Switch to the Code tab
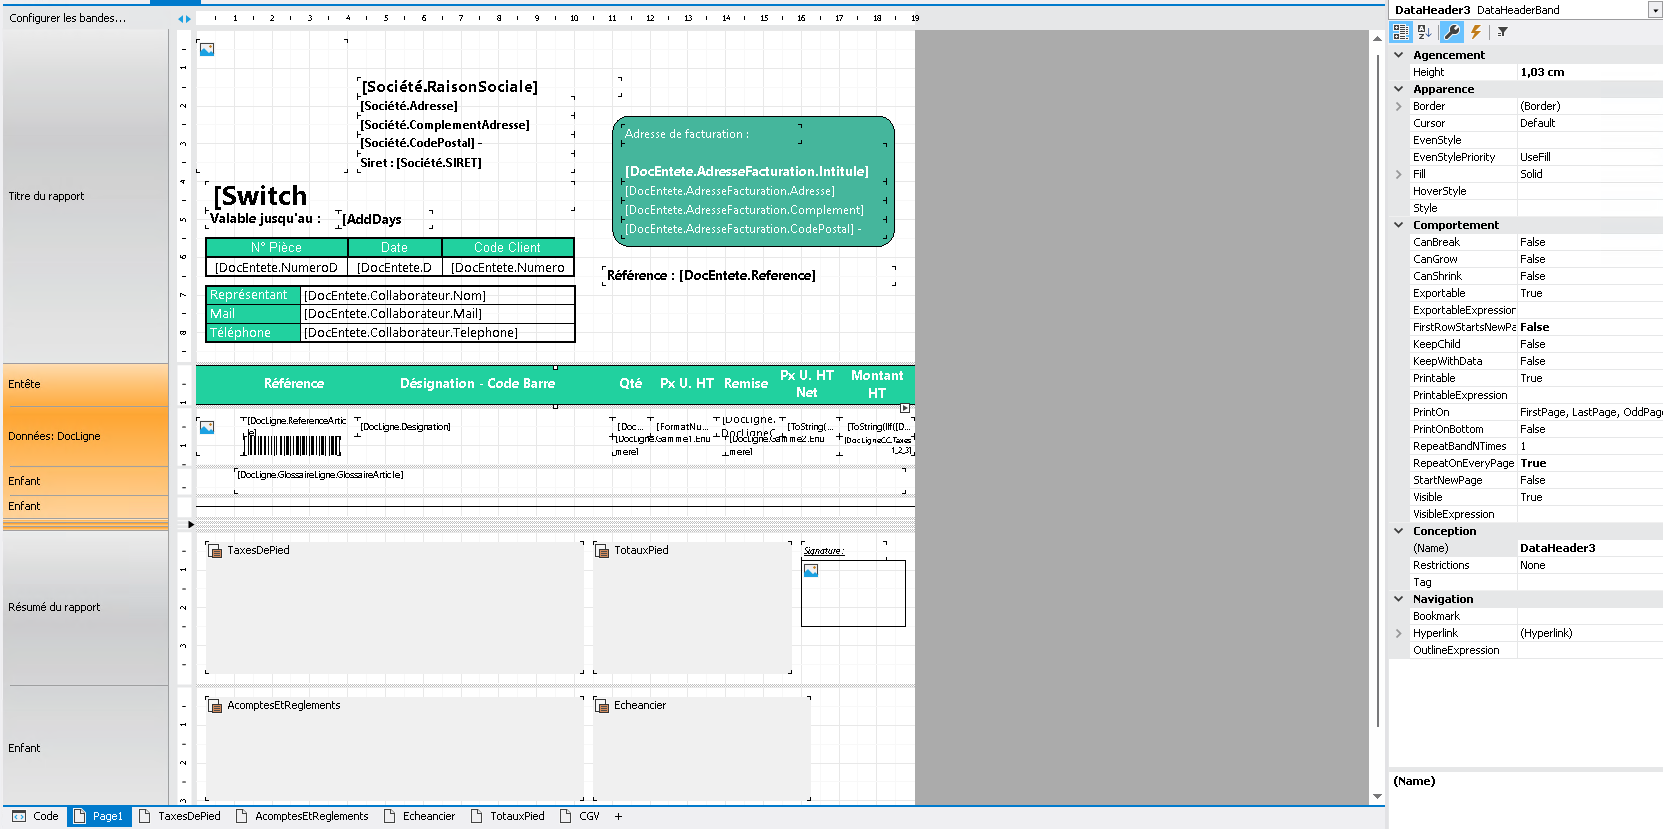1663x829 pixels. coord(36,816)
